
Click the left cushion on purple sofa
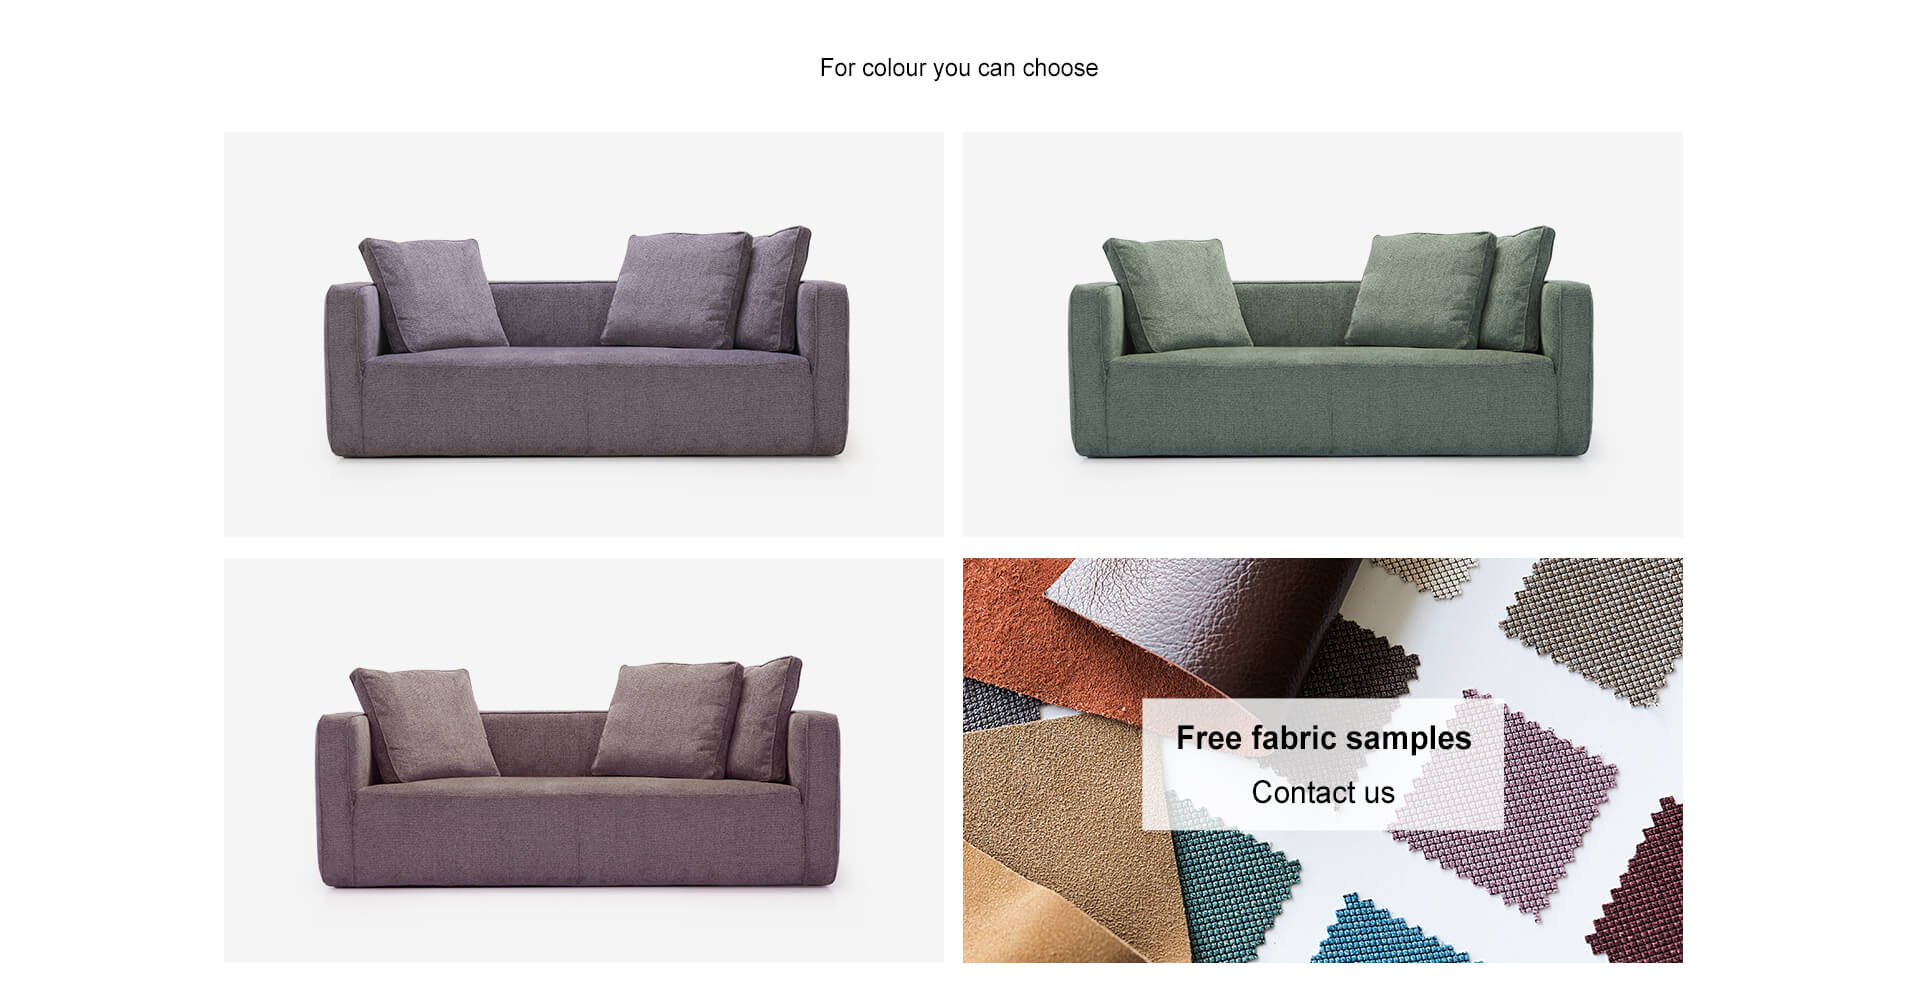coord(432,293)
